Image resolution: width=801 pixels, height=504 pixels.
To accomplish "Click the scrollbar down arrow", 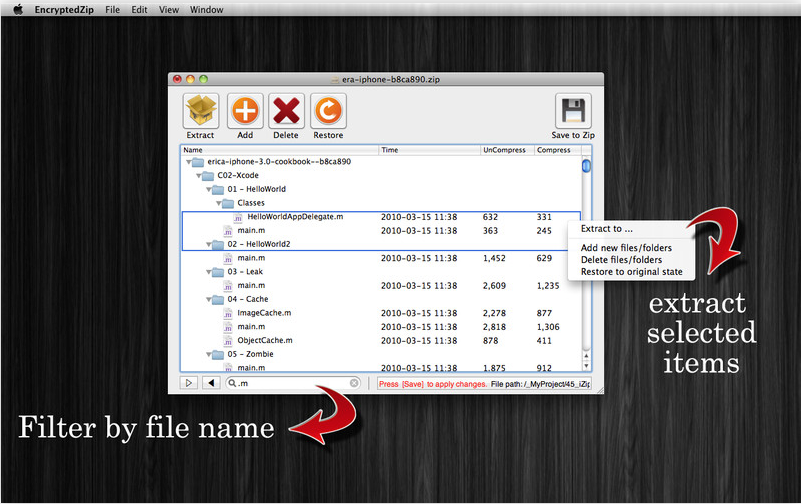I will coord(586,366).
